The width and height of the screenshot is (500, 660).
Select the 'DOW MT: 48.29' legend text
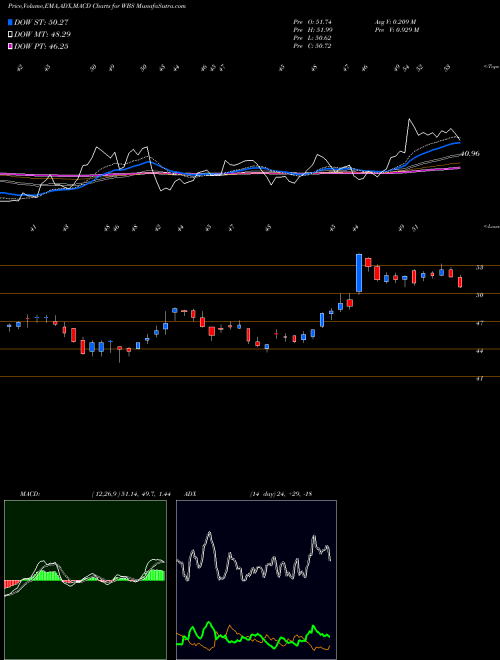click(42, 35)
